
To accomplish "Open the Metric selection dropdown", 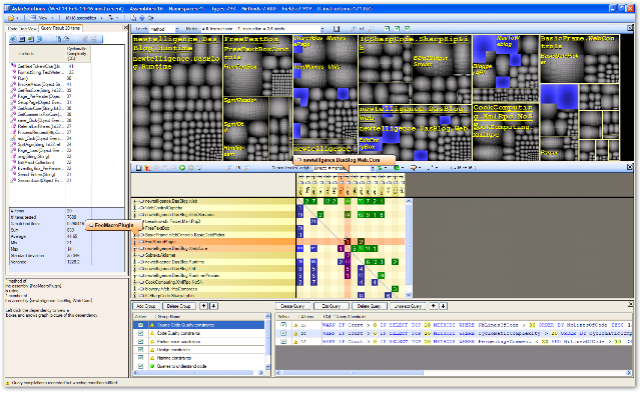I will coord(322,29).
